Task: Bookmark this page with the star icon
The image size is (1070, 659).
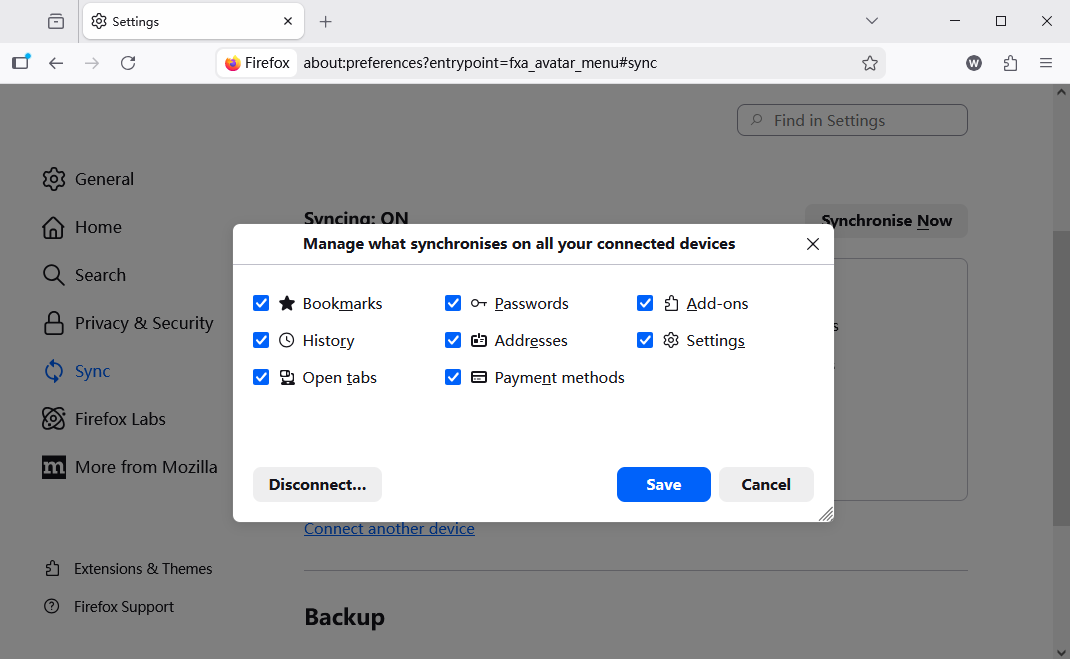Action: pyautogui.click(x=870, y=62)
